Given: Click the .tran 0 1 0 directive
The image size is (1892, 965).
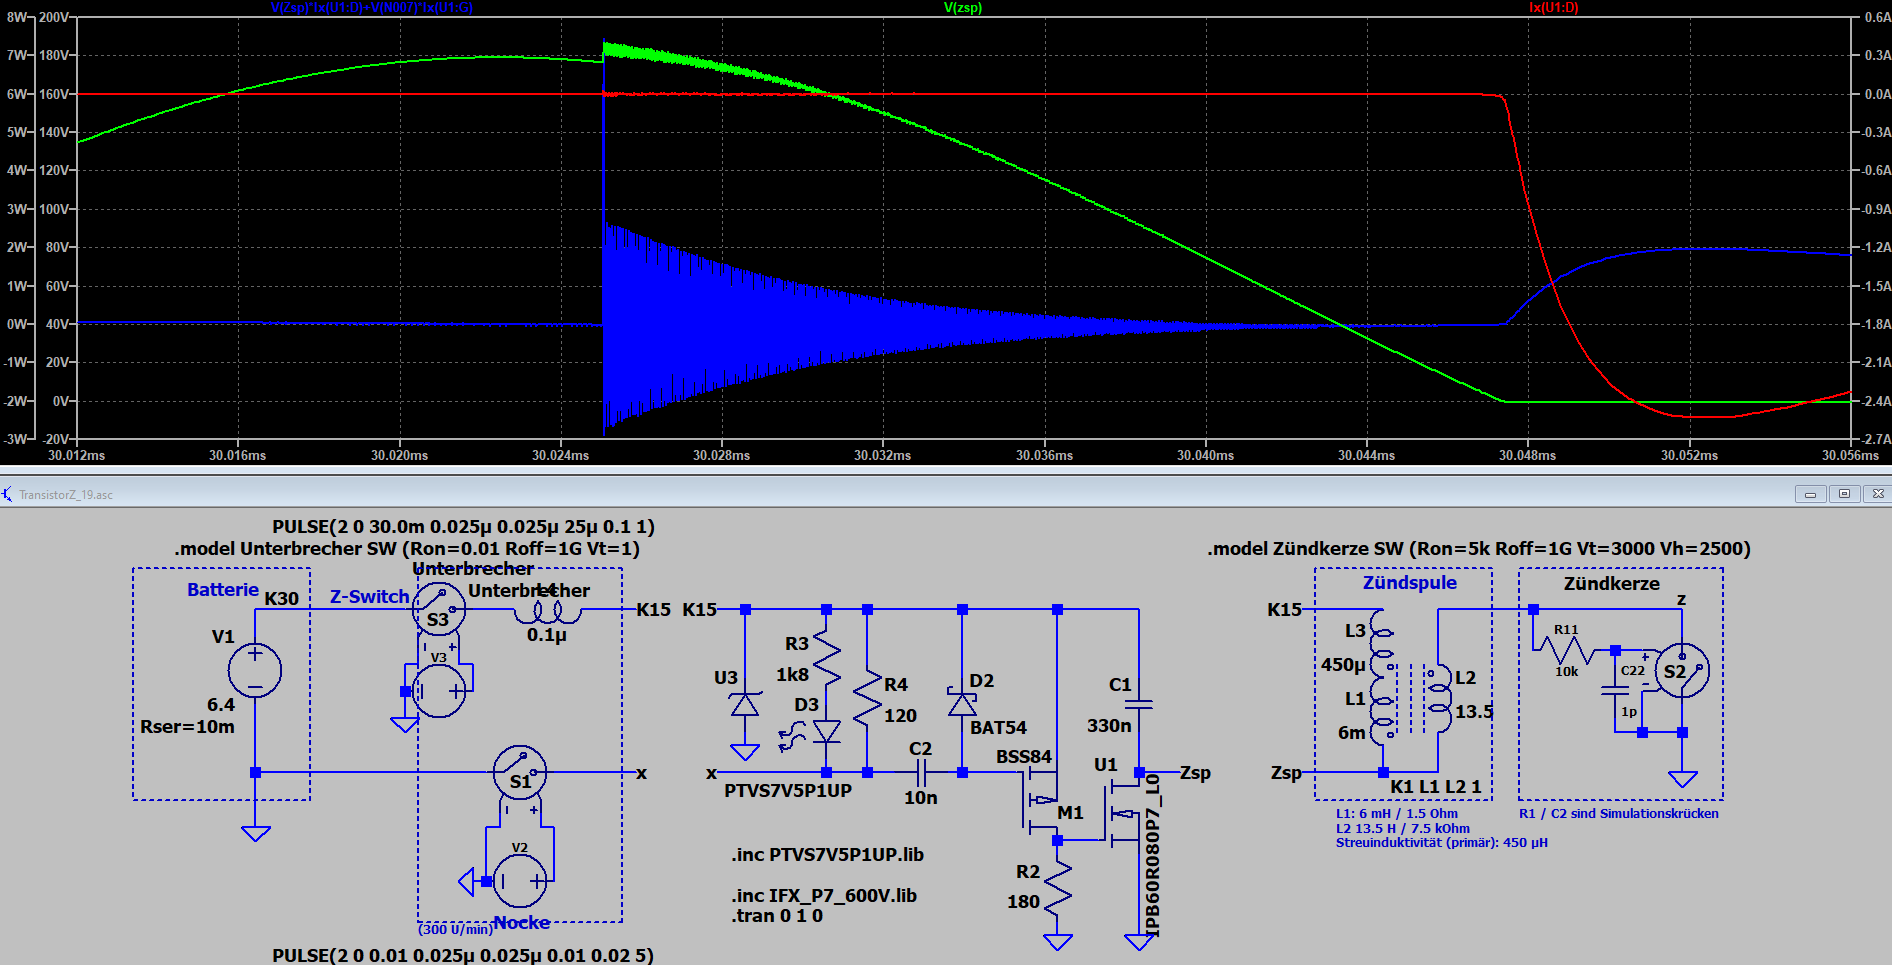Looking at the screenshot, I should pyautogui.click(x=777, y=916).
